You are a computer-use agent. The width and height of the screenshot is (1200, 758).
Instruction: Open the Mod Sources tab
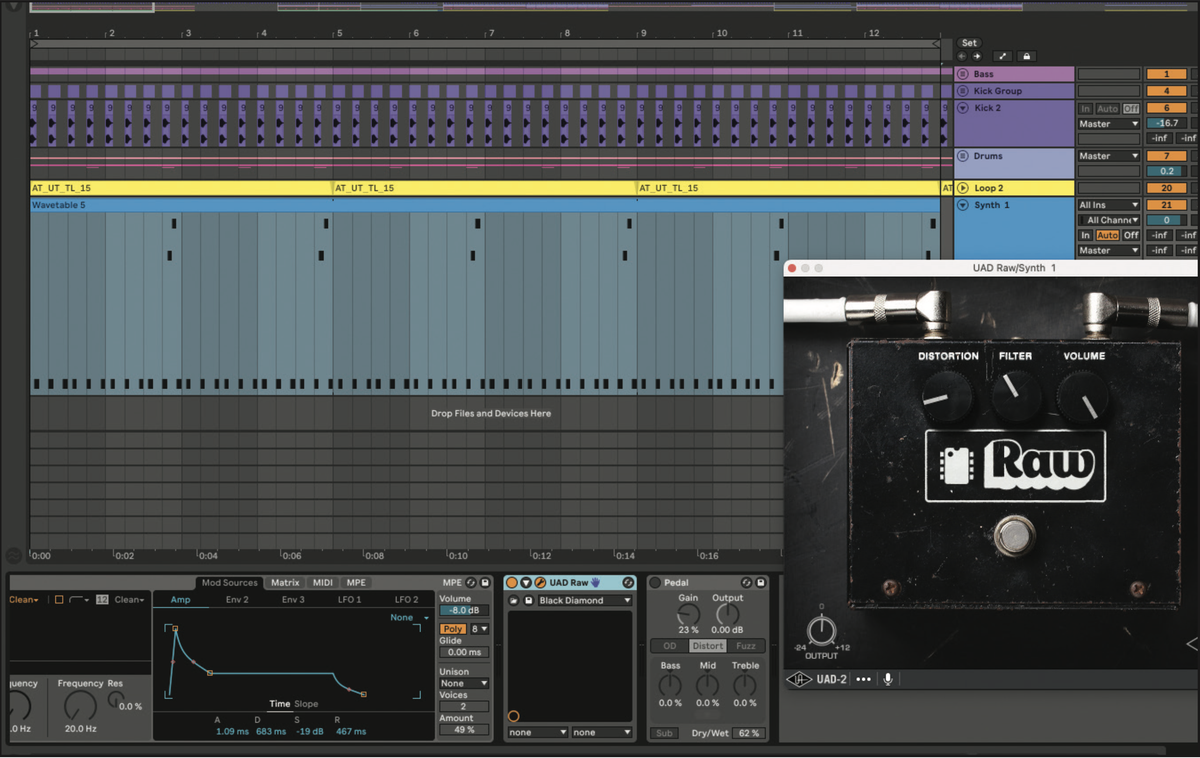coord(230,582)
